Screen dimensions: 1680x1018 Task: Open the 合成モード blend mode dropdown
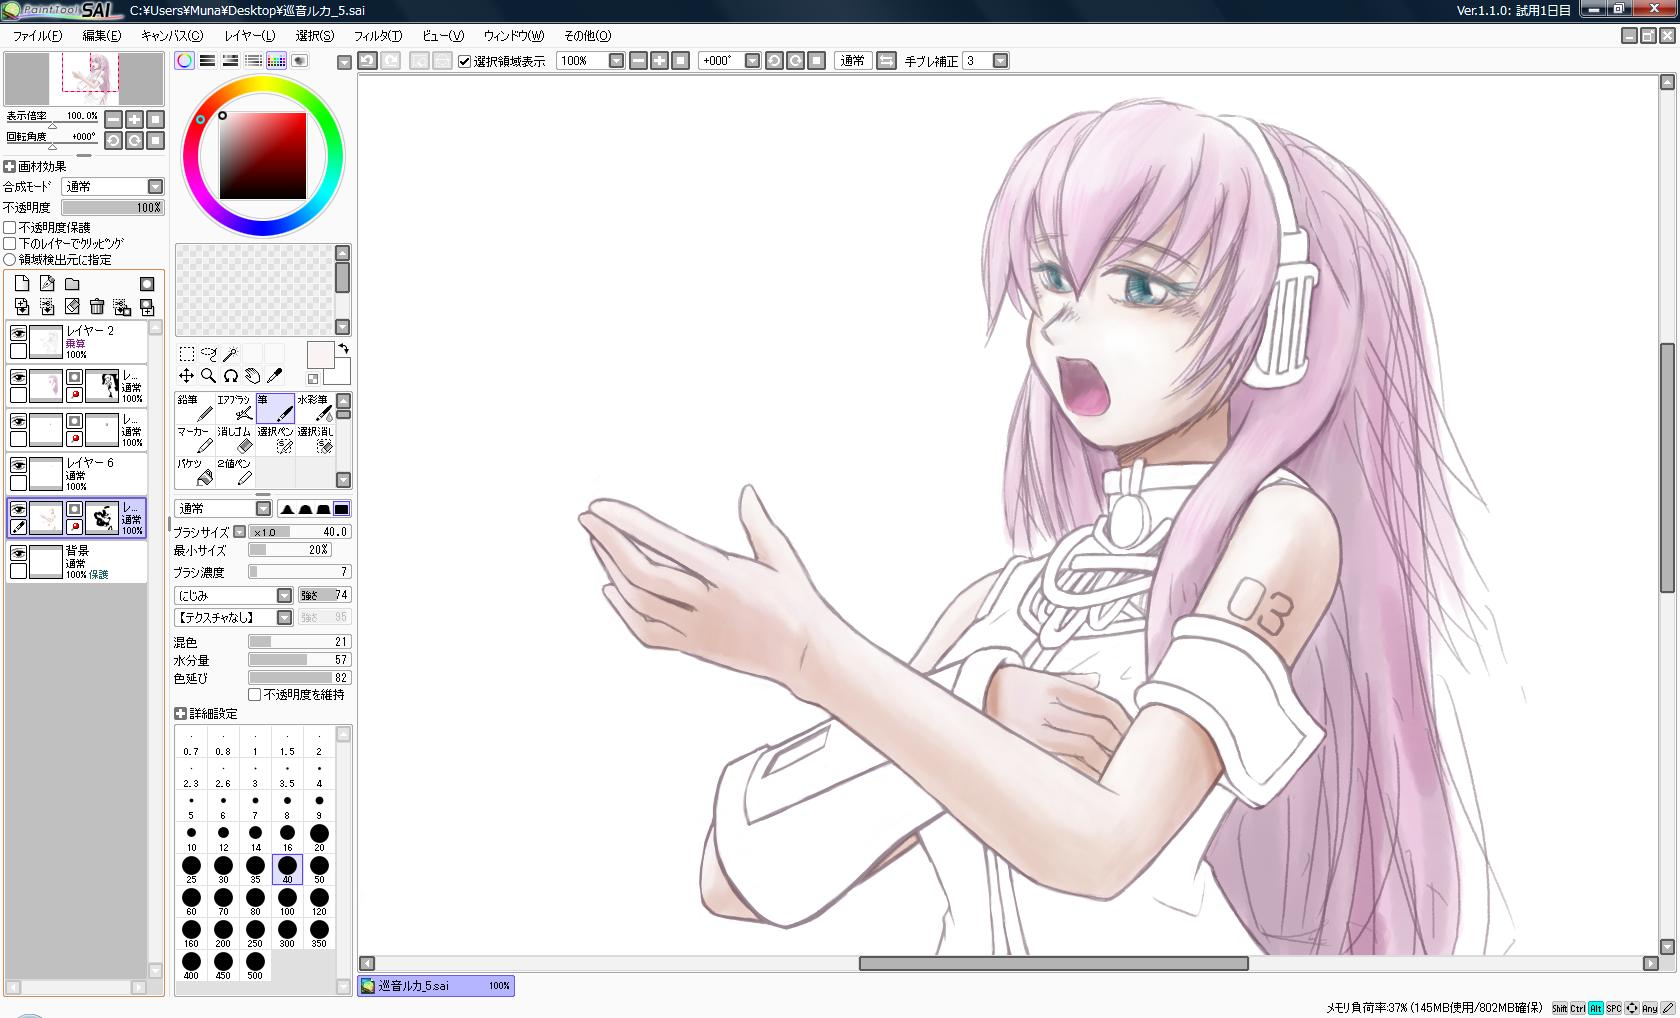point(155,187)
